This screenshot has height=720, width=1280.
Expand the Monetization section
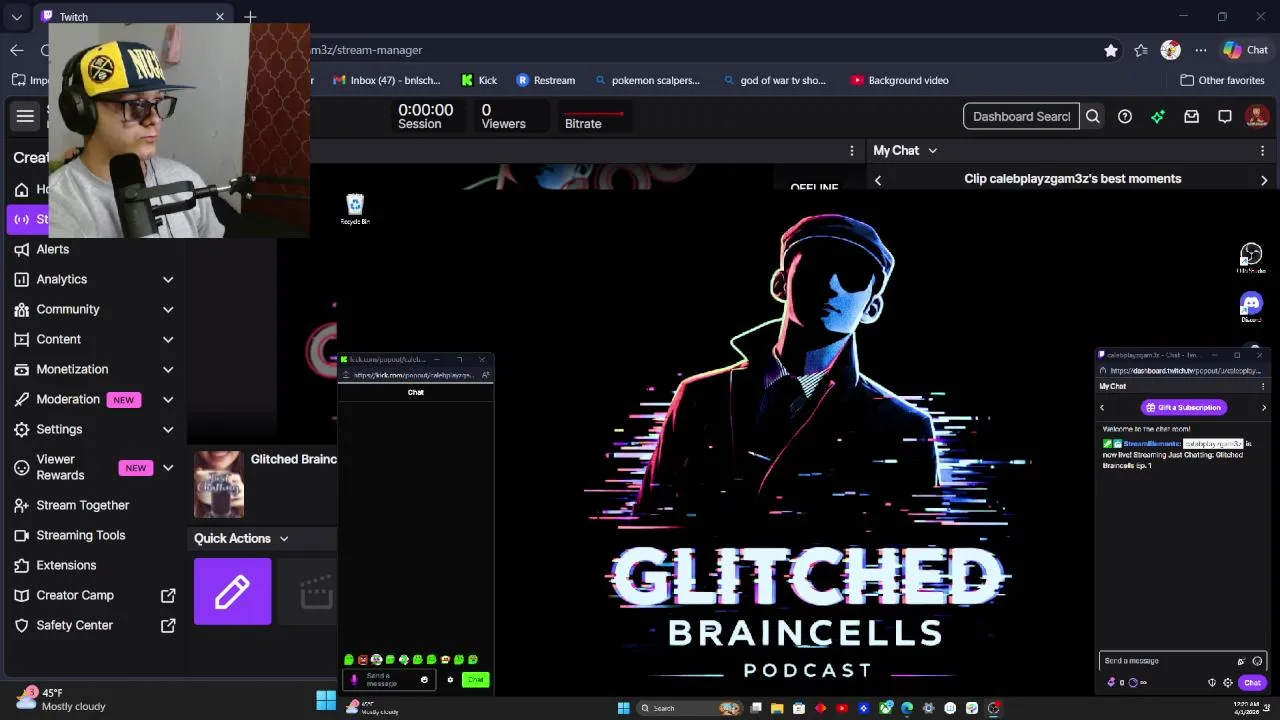[x=168, y=369]
